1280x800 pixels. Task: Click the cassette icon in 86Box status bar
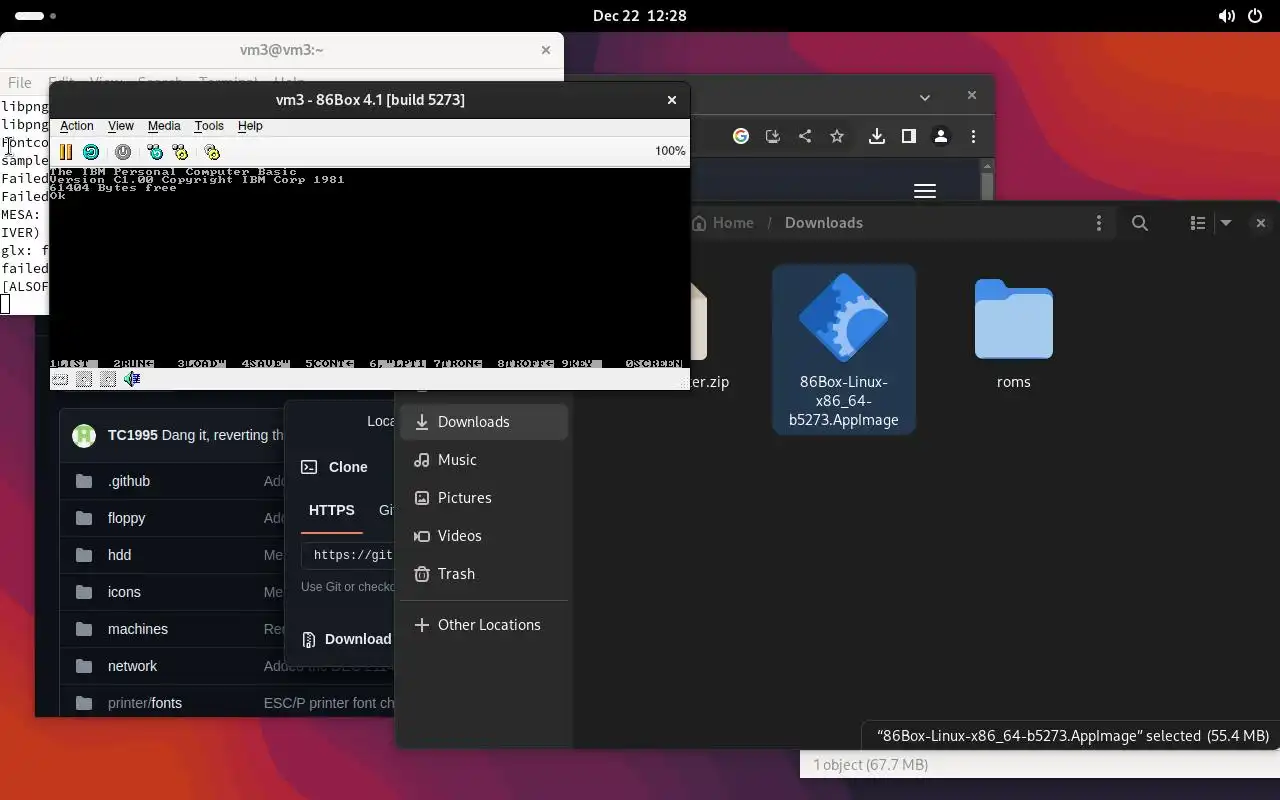coord(60,379)
